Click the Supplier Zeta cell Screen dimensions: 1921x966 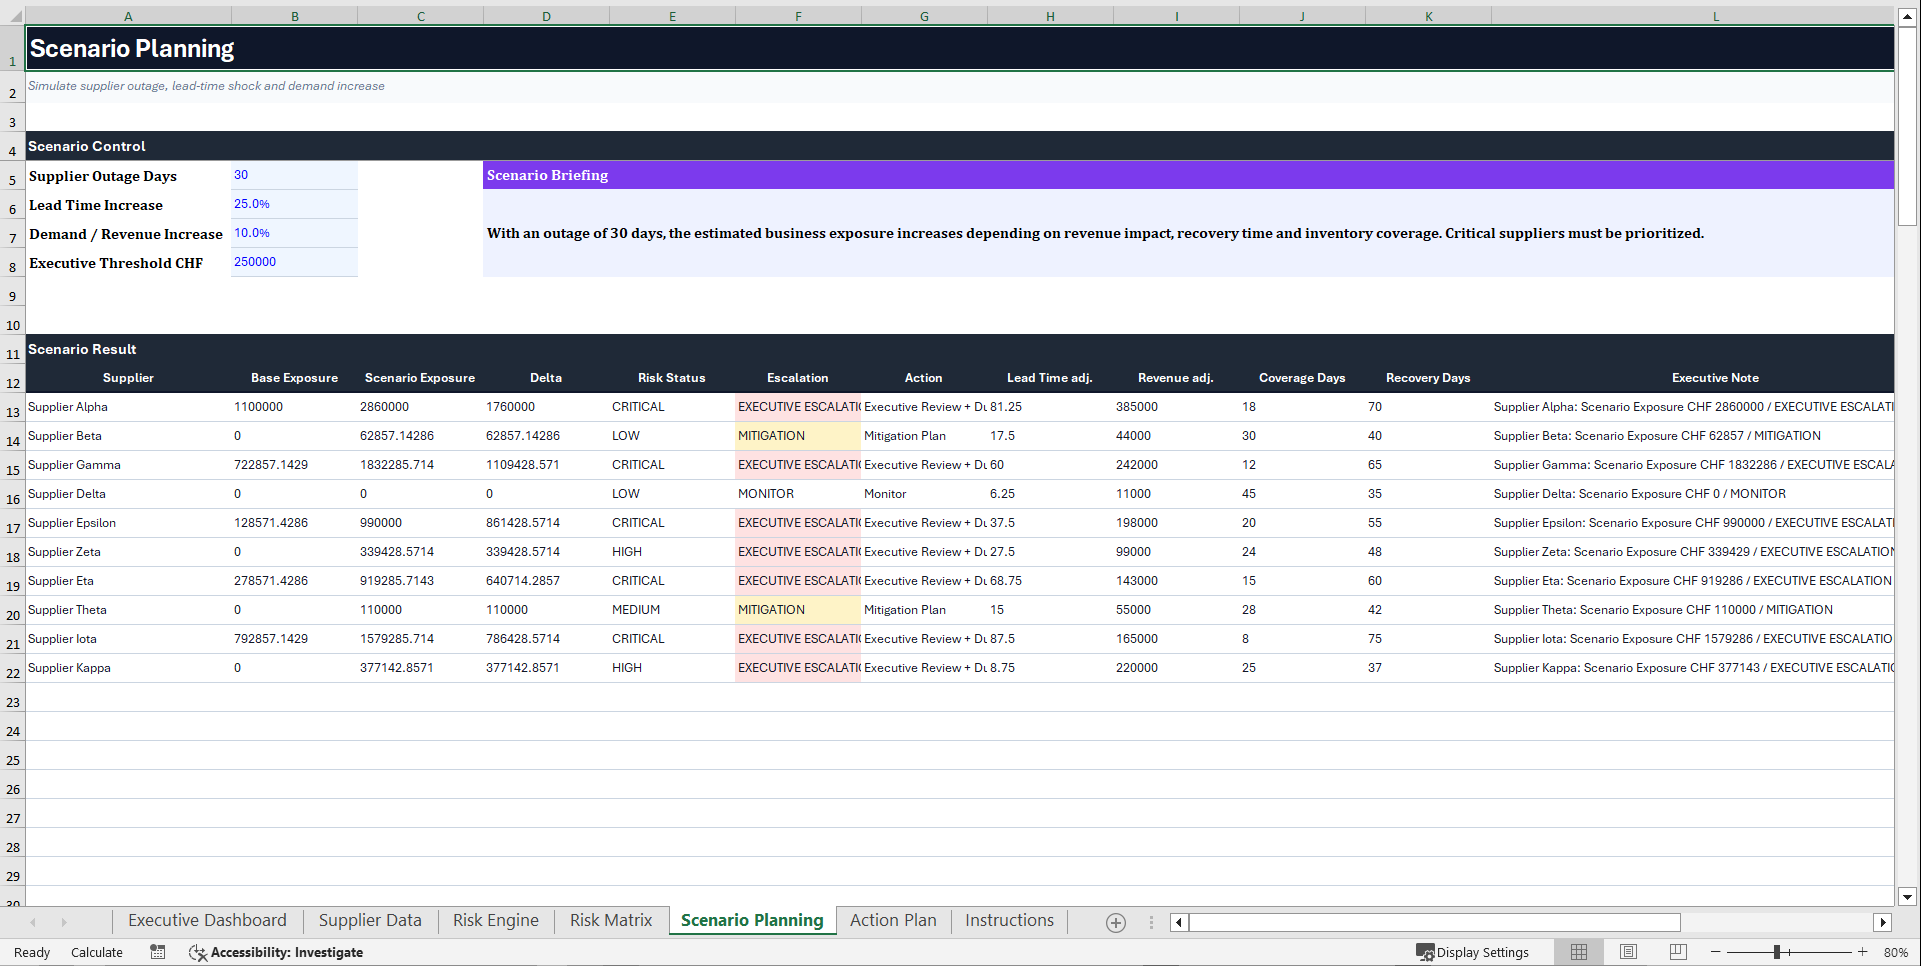(128, 552)
